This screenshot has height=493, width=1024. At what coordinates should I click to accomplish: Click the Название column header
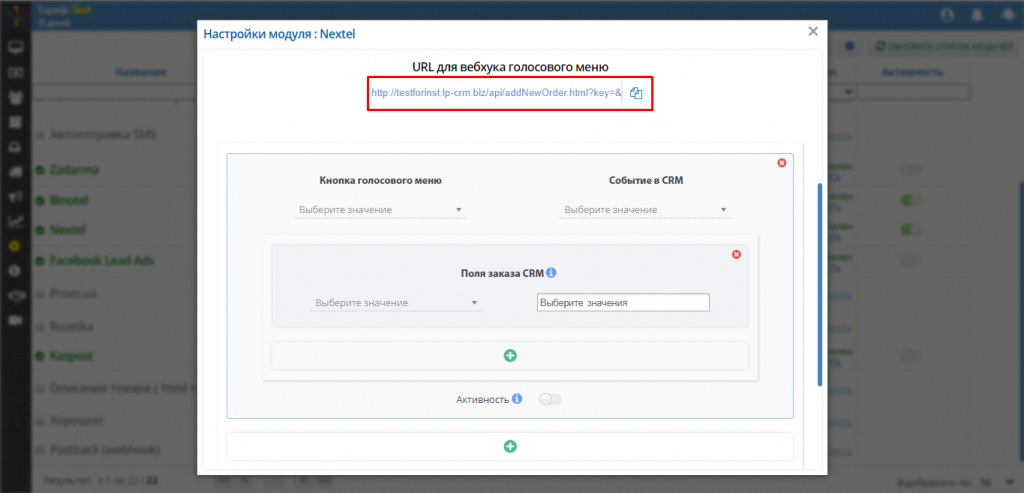click(141, 72)
